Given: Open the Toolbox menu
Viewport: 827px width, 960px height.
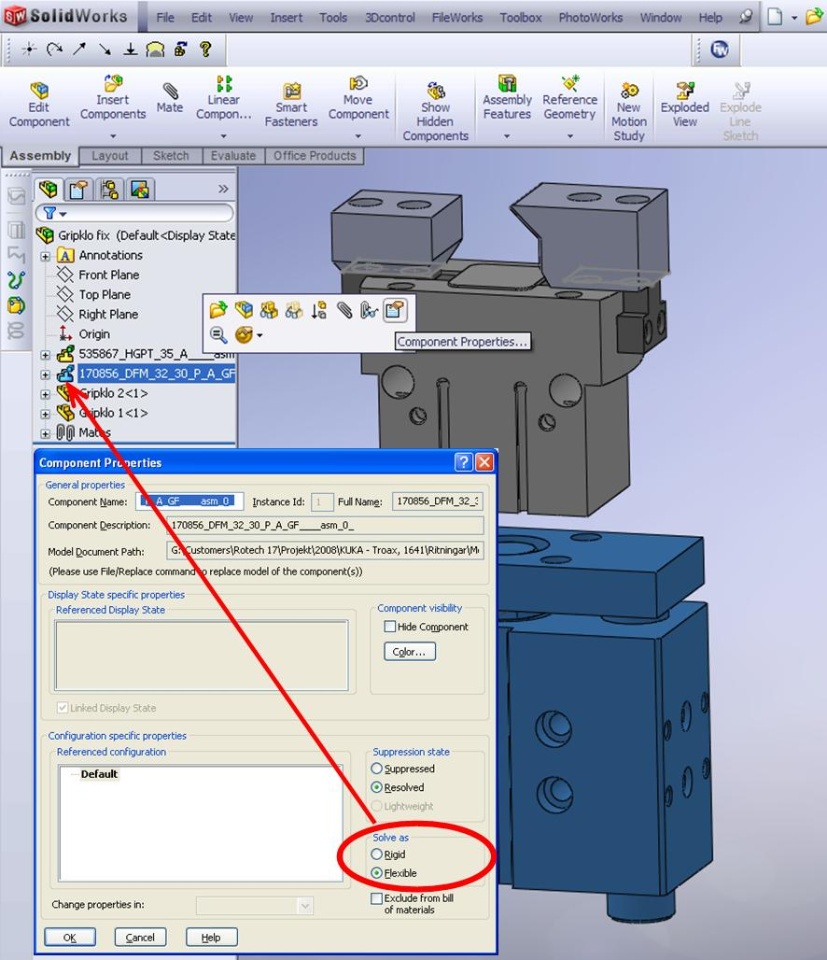Looking at the screenshot, I should tap(520, 17).
